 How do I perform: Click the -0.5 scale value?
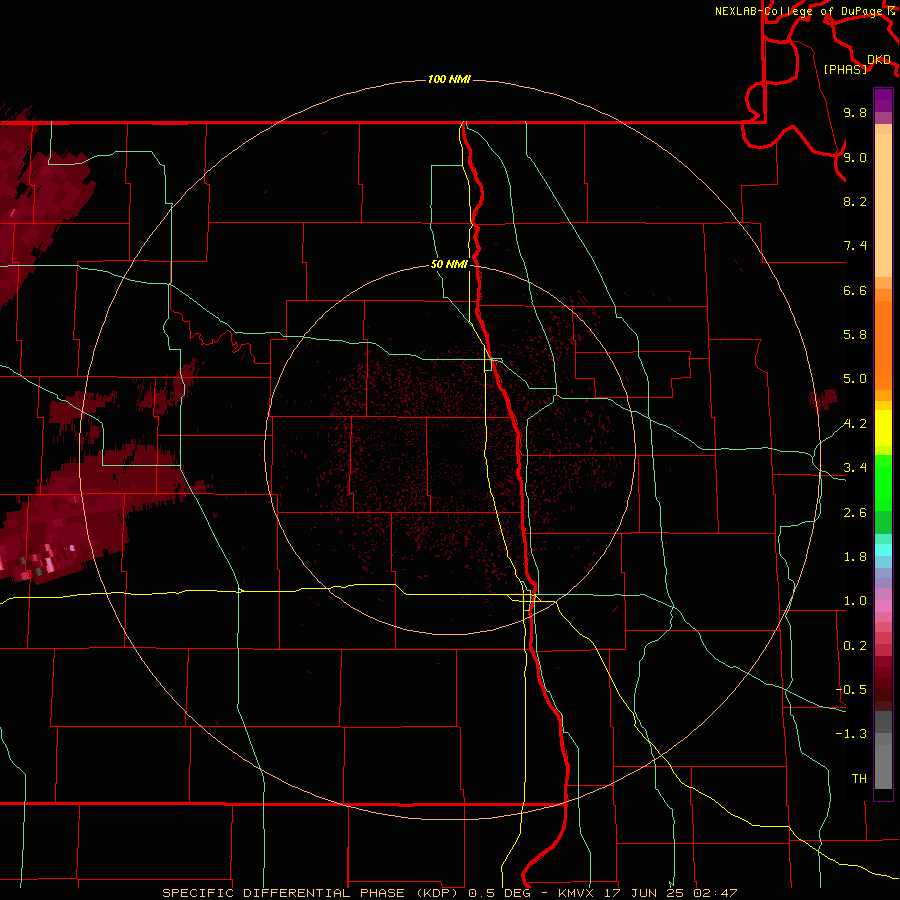coord(851,690)
